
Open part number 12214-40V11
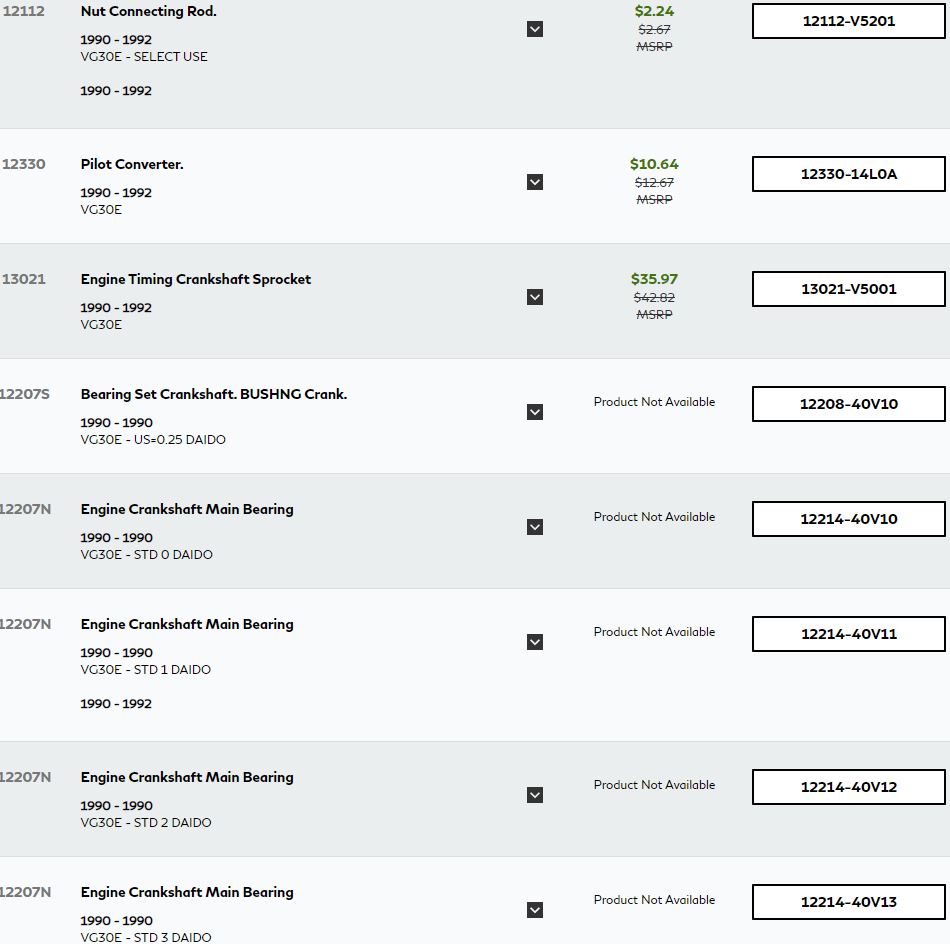(x=848, y=634)
